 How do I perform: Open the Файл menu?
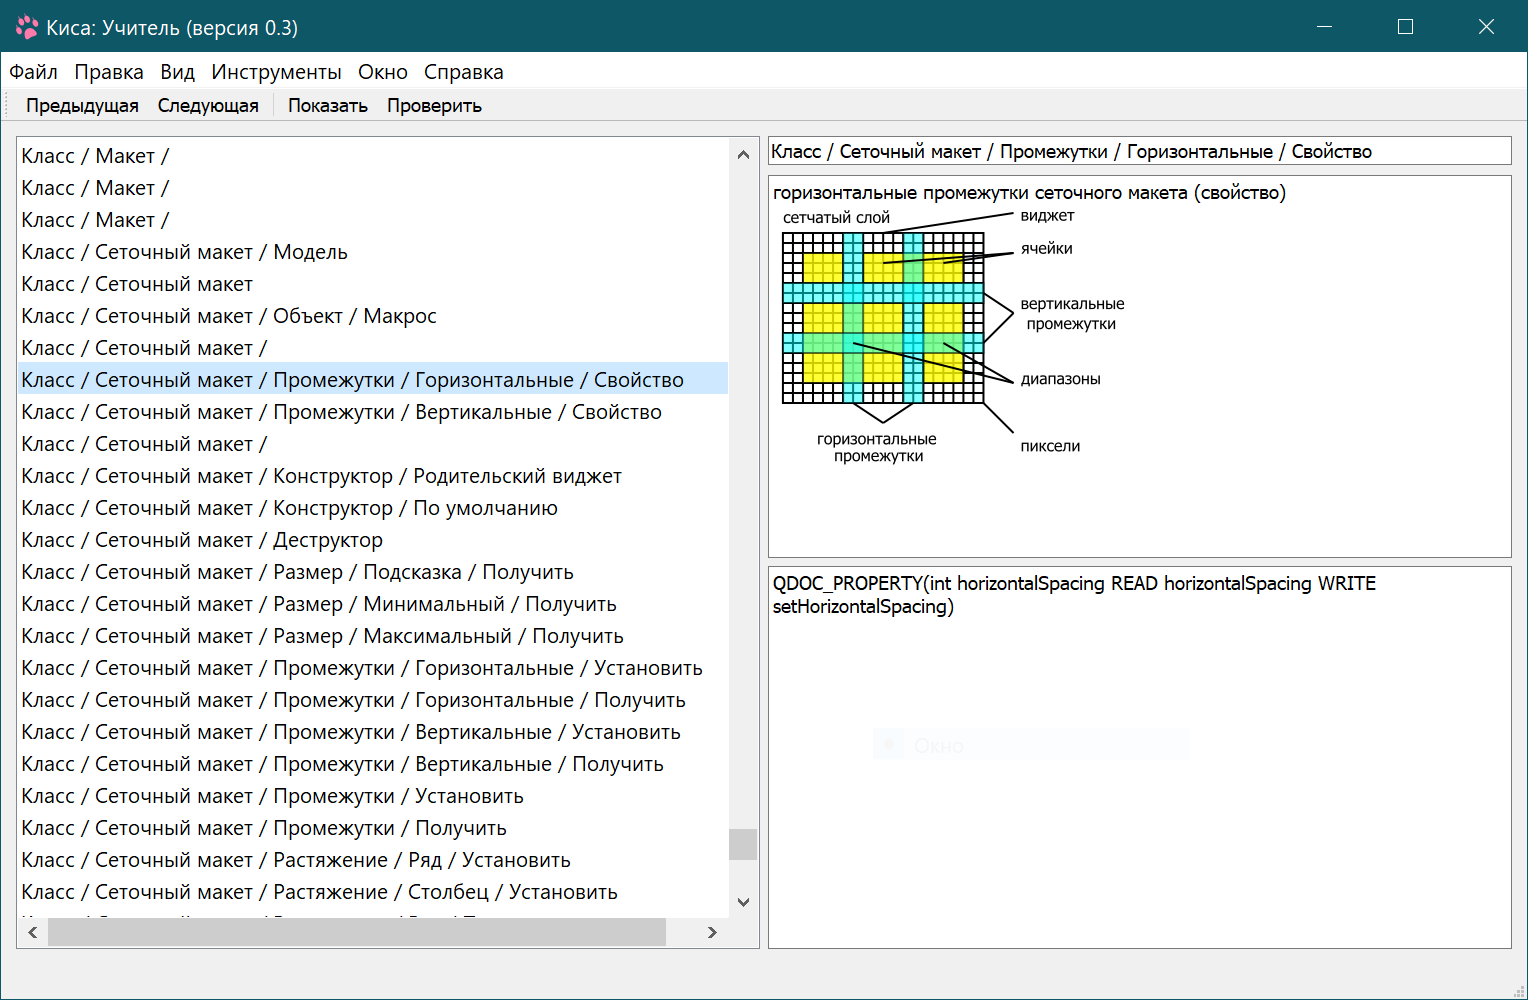point(33,72)
